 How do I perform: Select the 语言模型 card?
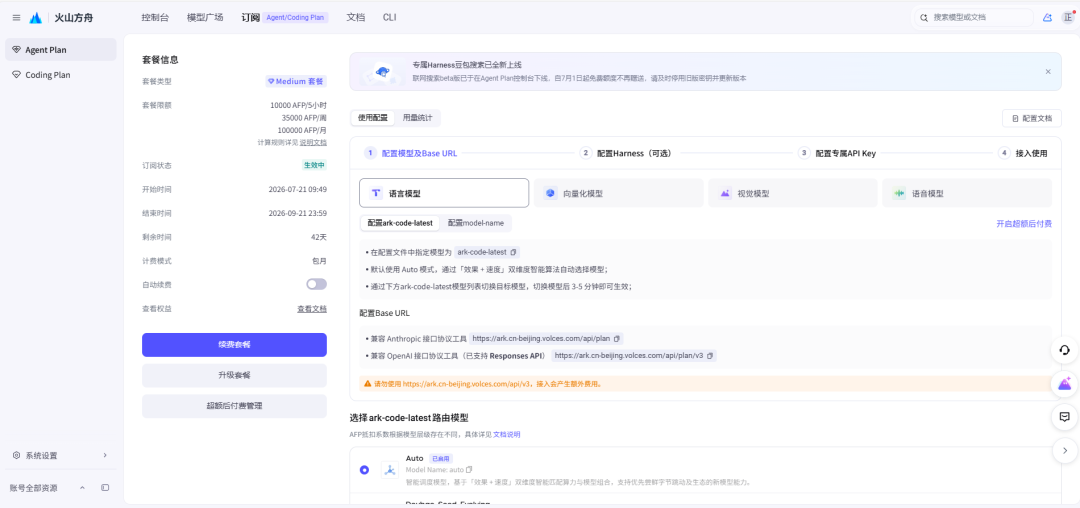[x=444, y=193]
